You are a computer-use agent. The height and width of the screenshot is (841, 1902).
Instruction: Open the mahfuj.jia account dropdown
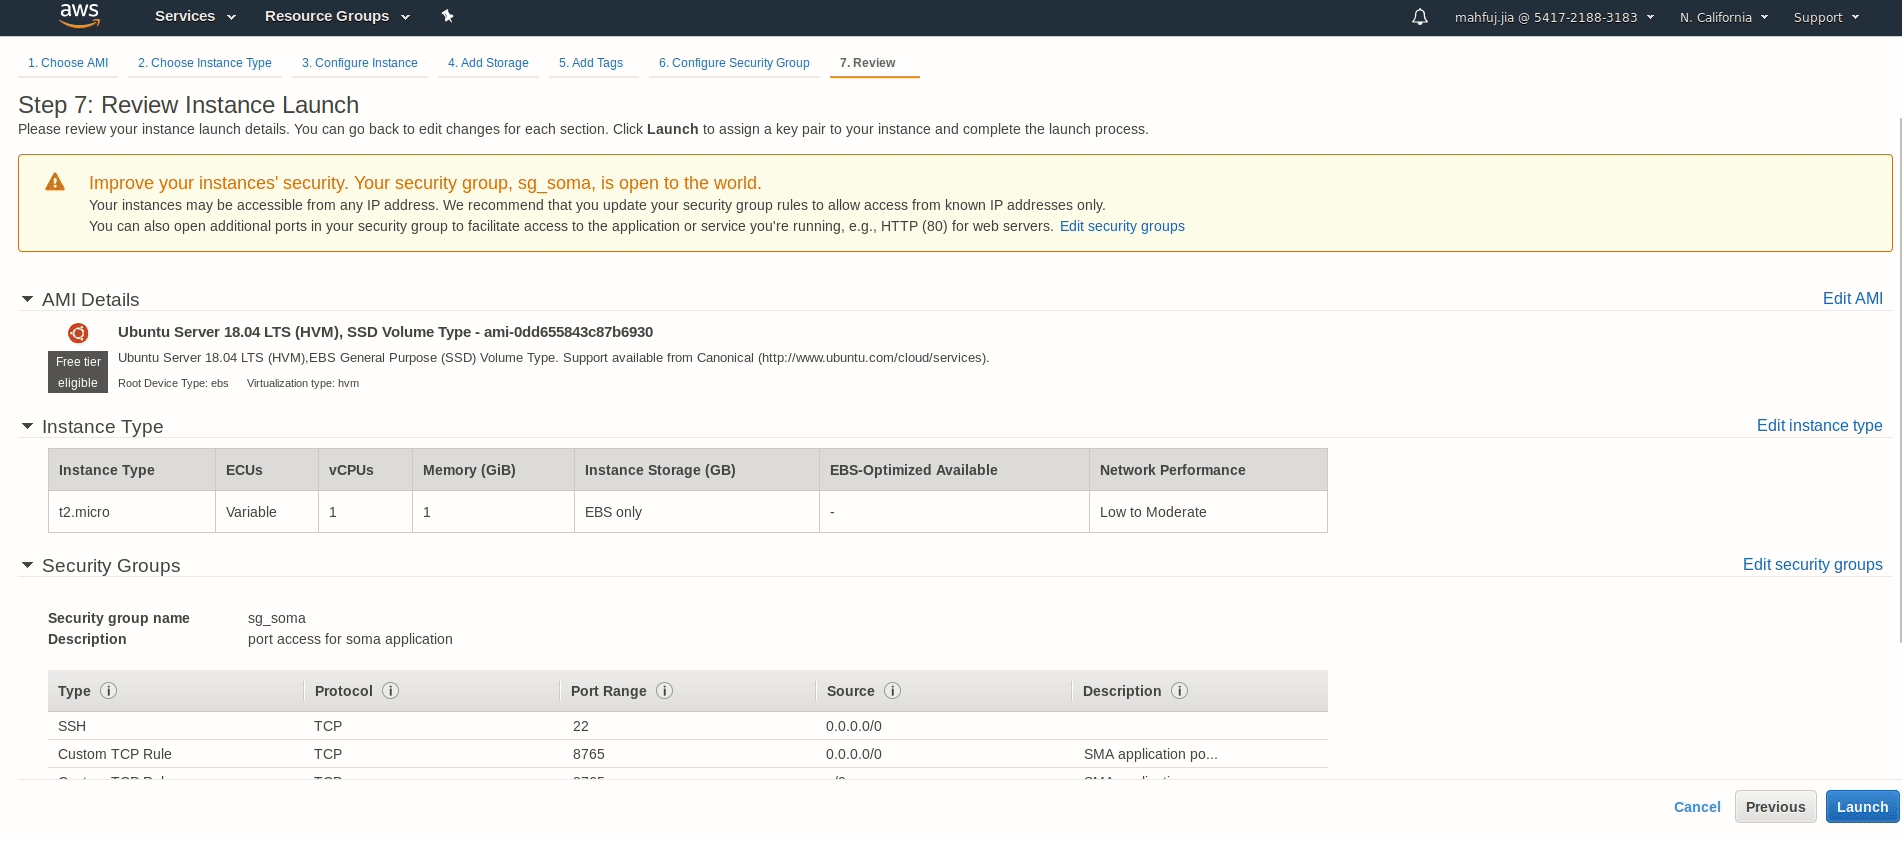(1554, 17)
